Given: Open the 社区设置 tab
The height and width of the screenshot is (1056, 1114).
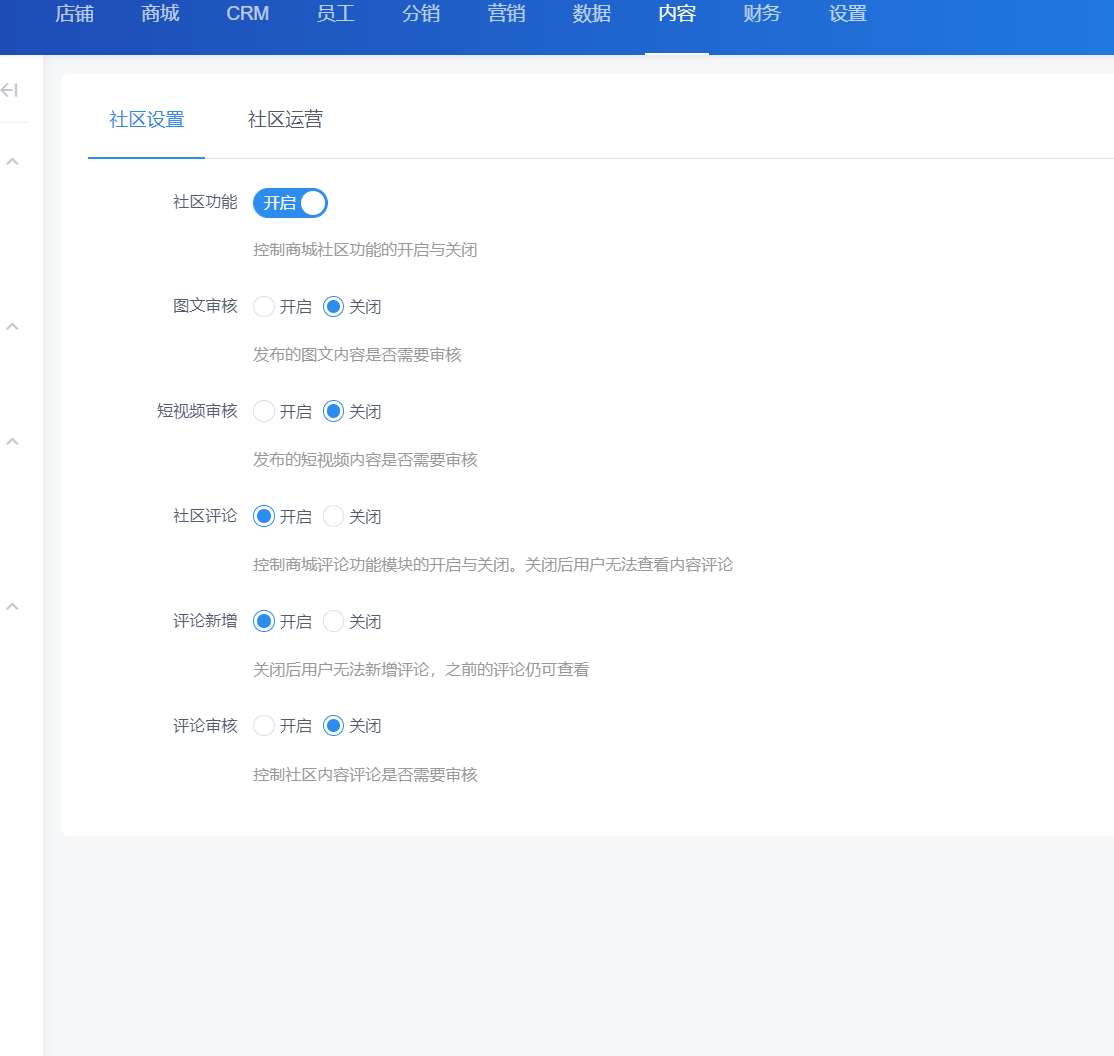Looking at the screenshot, I should [x=147, y=120].
